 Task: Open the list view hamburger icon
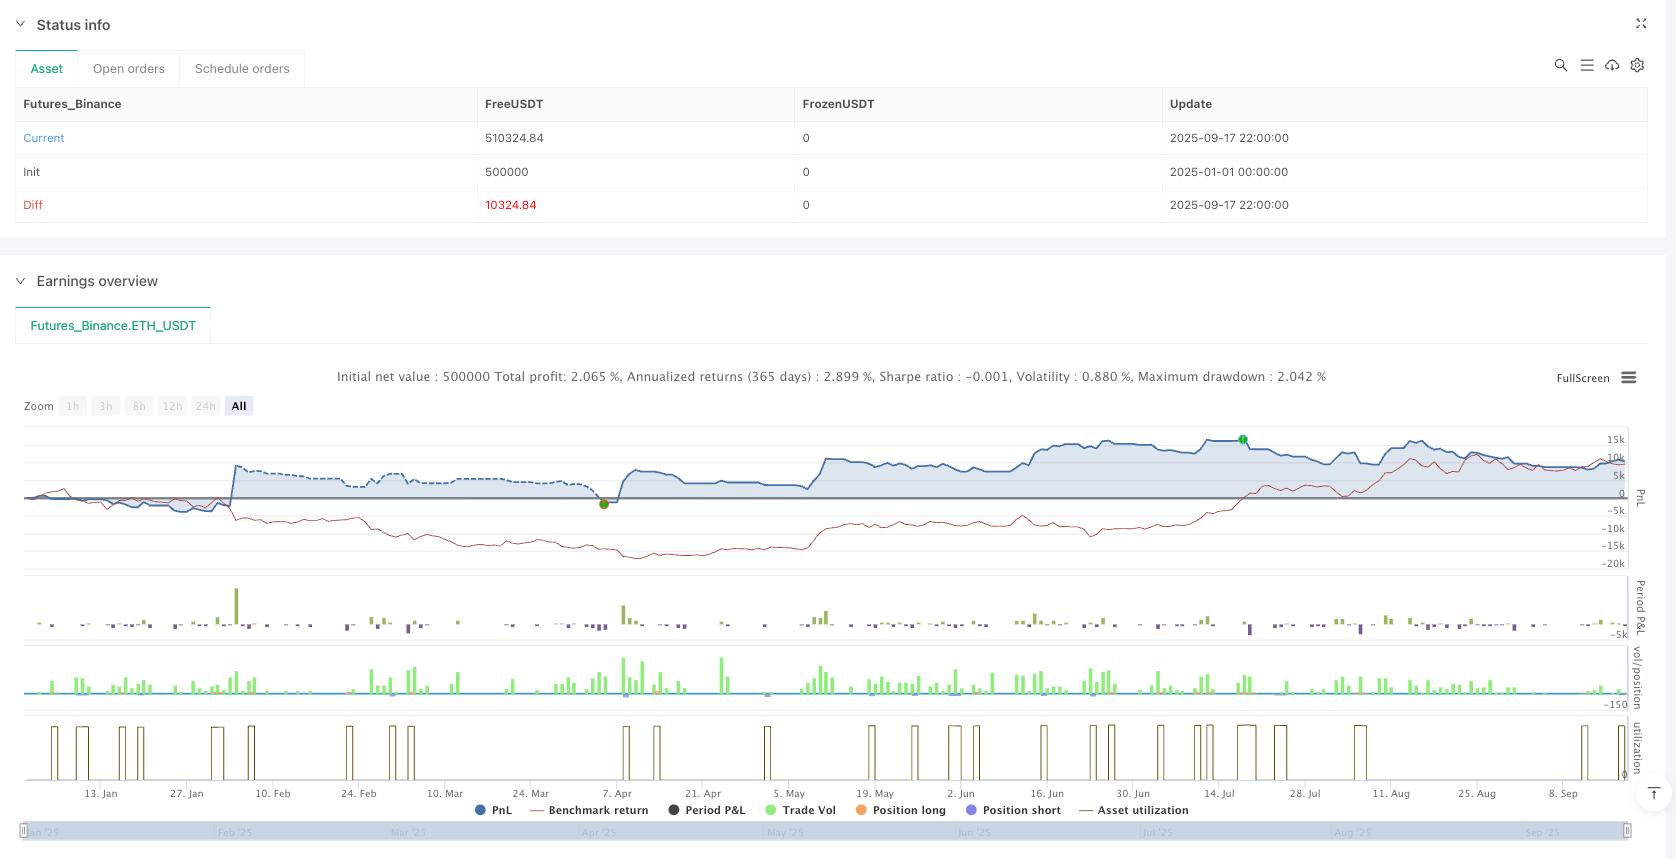coord(1586,65)
